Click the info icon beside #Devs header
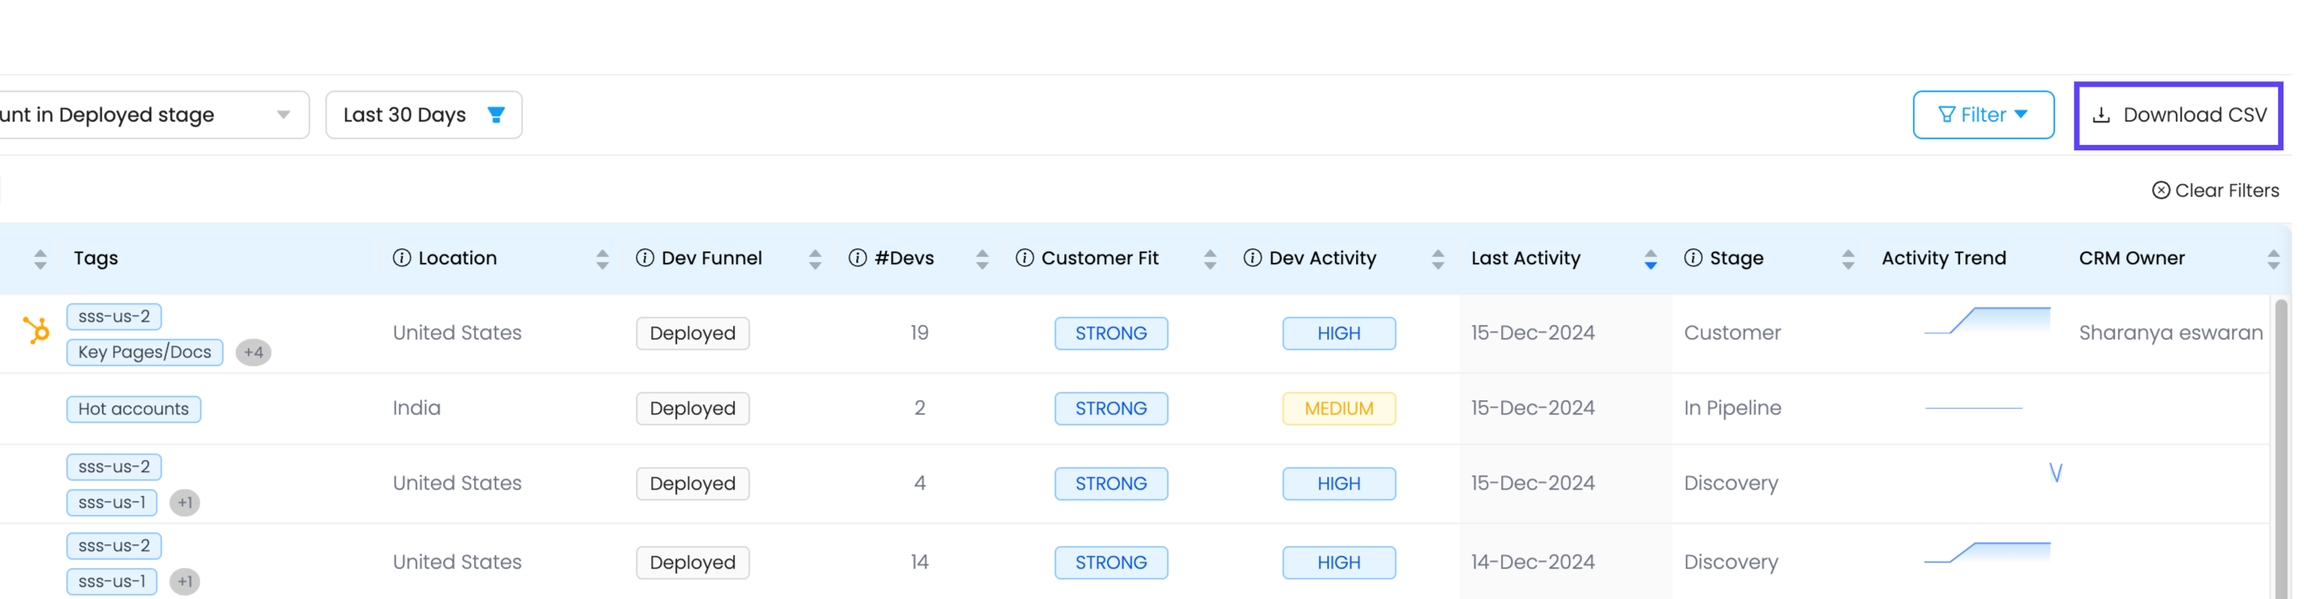This screenshot has width=2304, height=599. (857, 258)
